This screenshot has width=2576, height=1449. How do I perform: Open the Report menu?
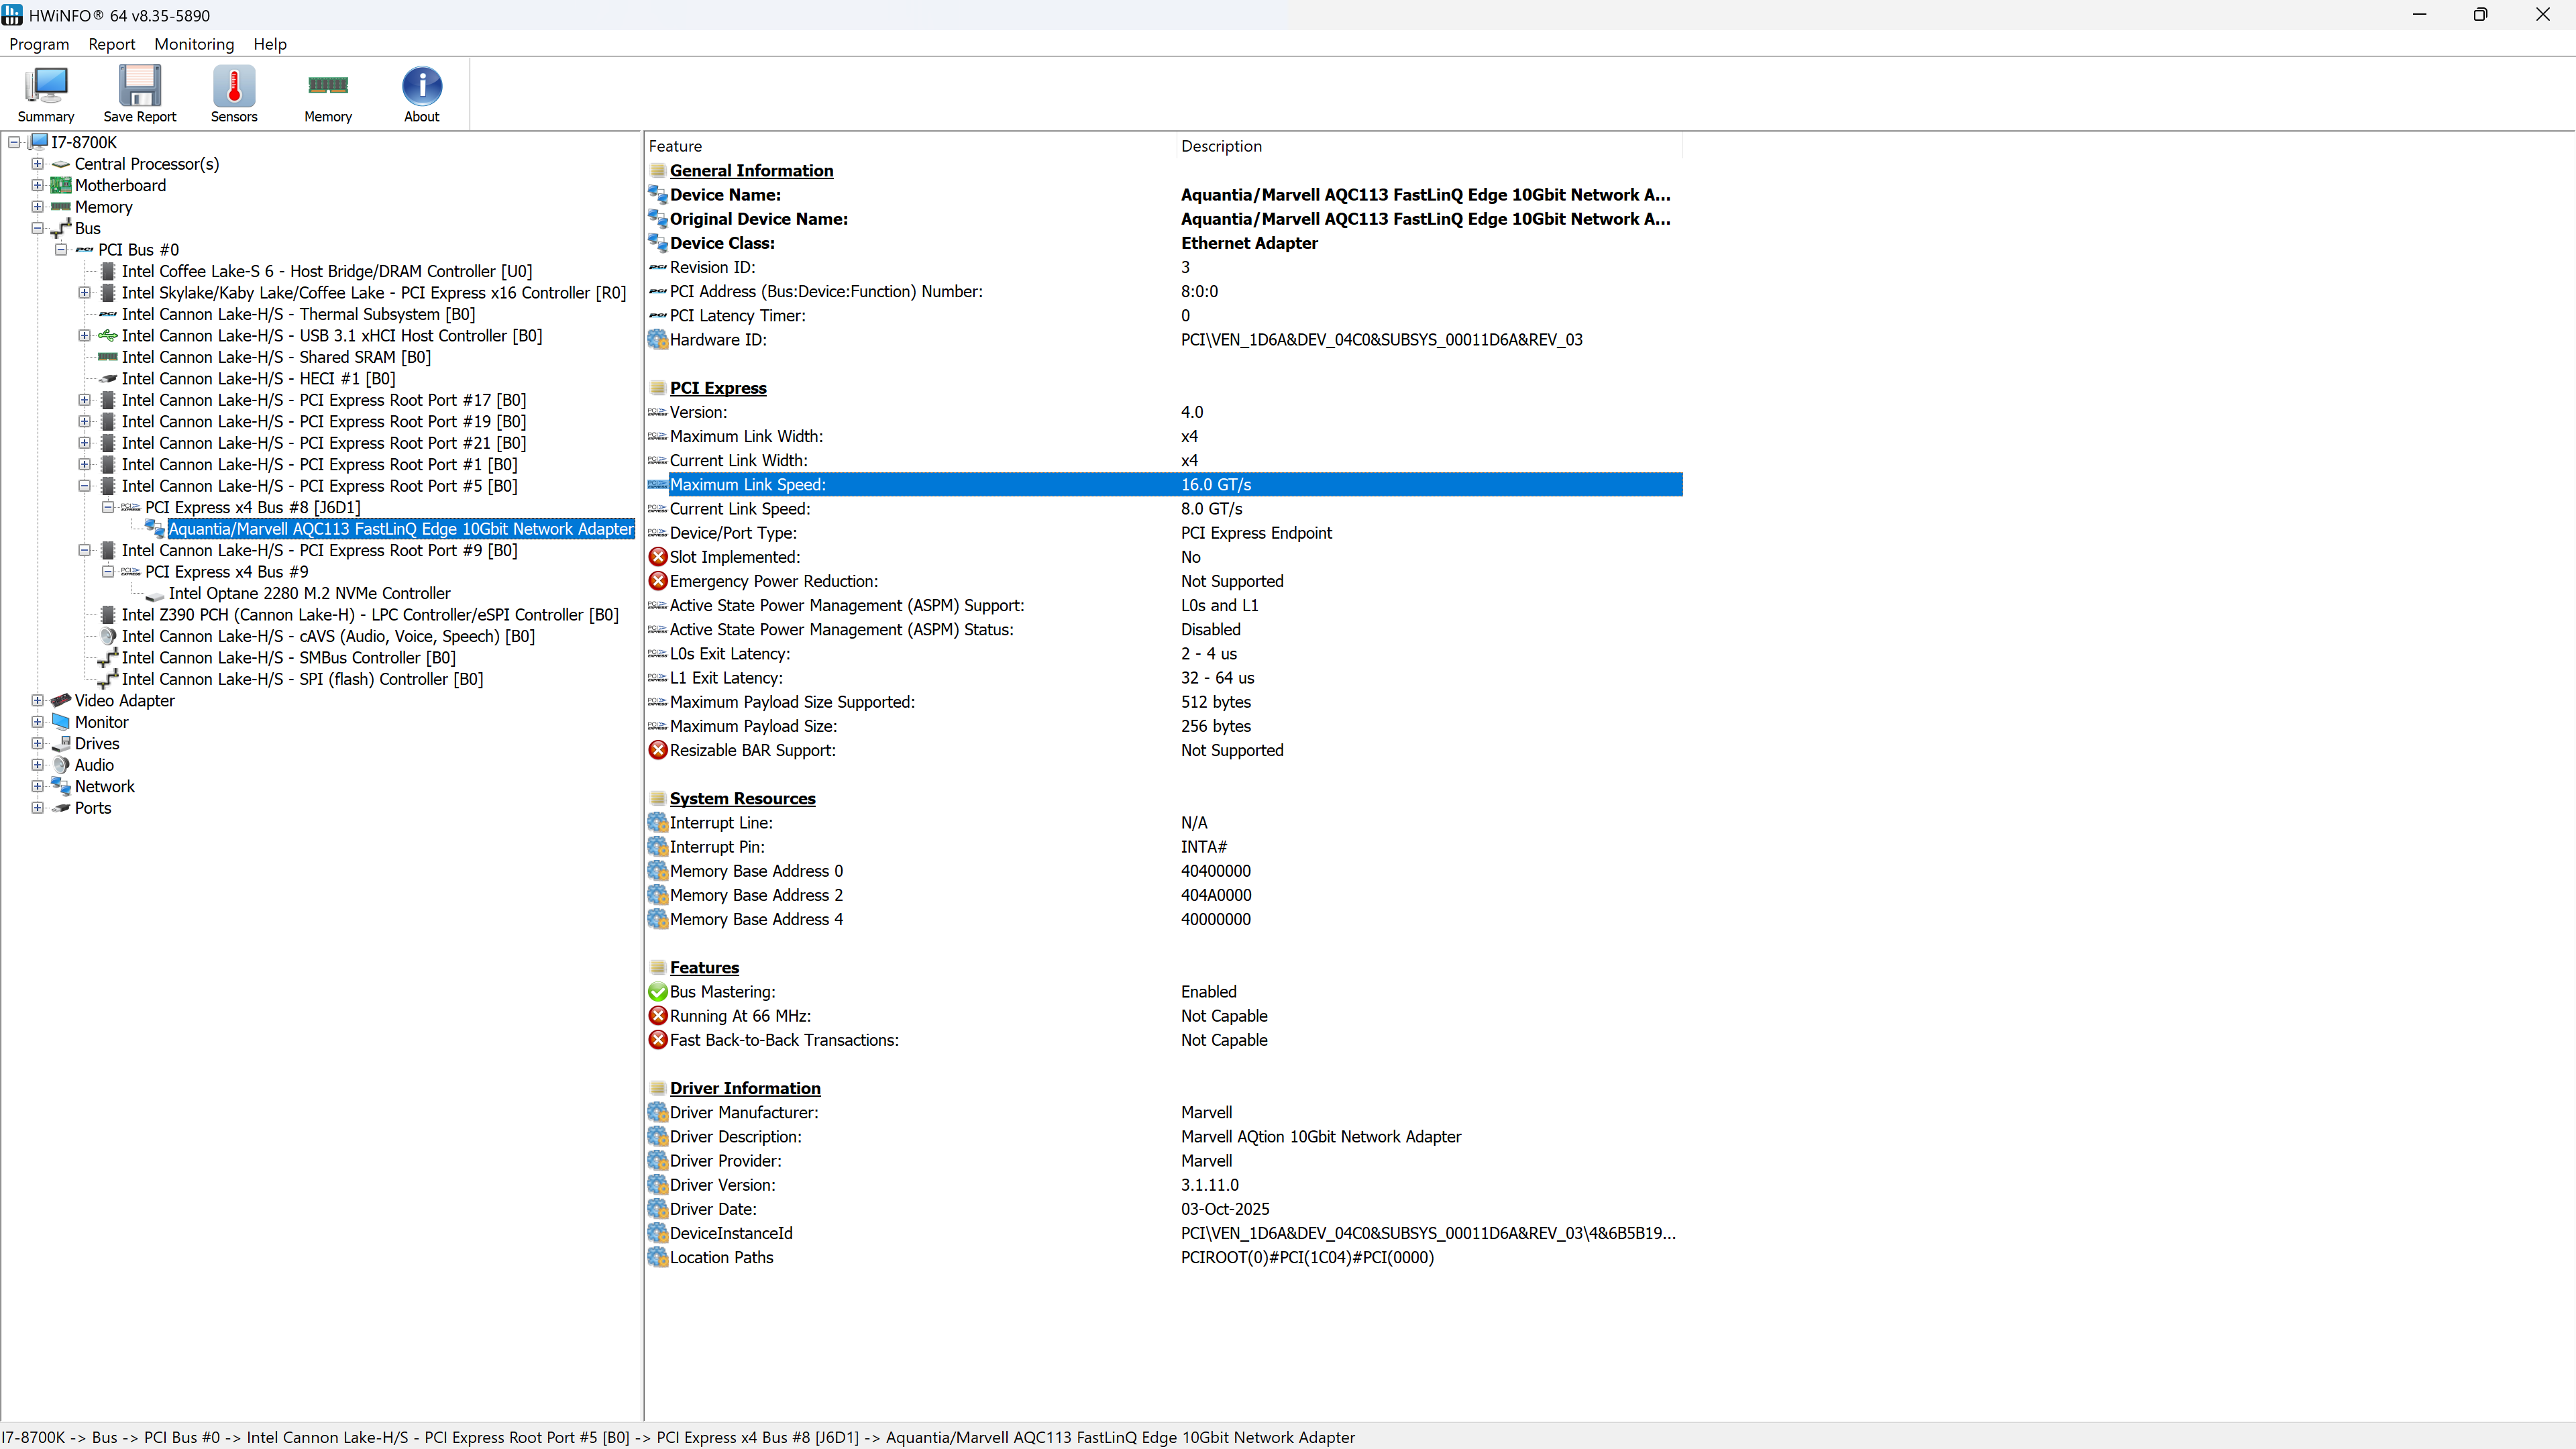coord(111,44)
